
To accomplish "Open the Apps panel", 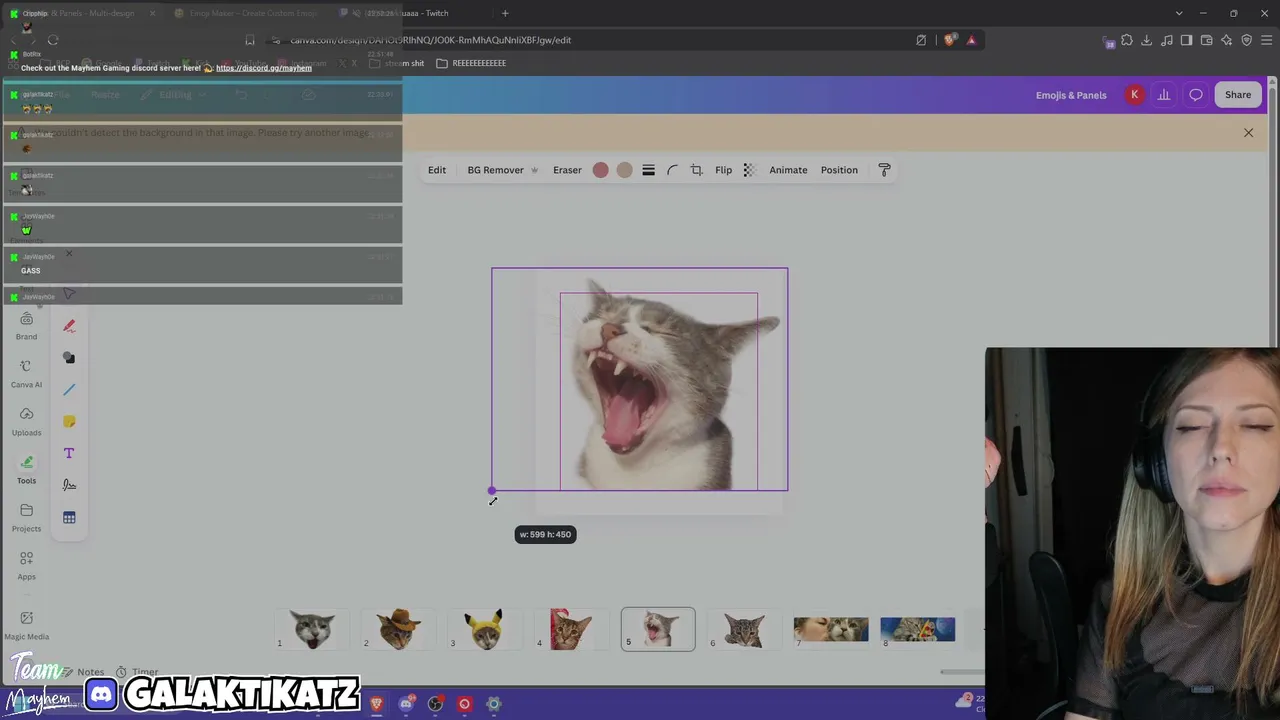I will coord(26,566).
